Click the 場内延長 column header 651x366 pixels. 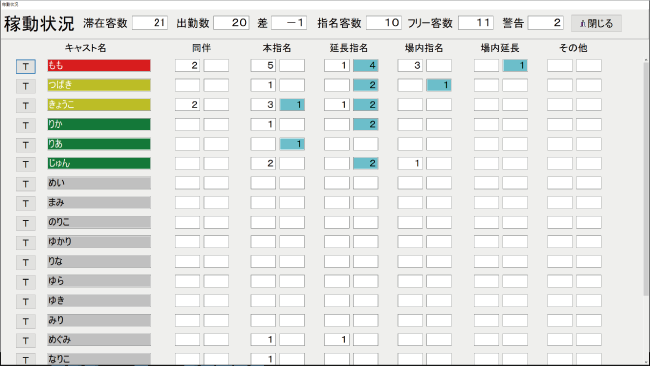(x=500, y=48)
